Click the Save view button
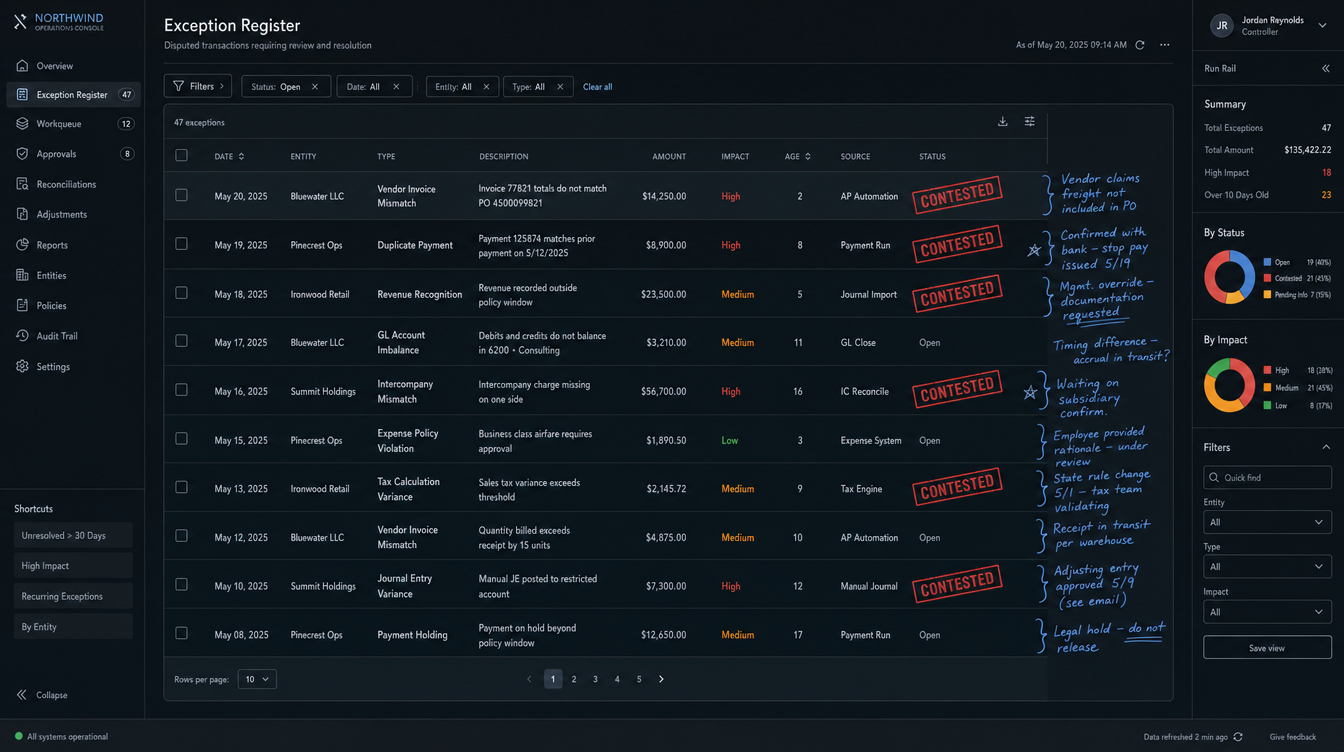The width and height of the screenshot is (1344, 752). click(1267, 648)
